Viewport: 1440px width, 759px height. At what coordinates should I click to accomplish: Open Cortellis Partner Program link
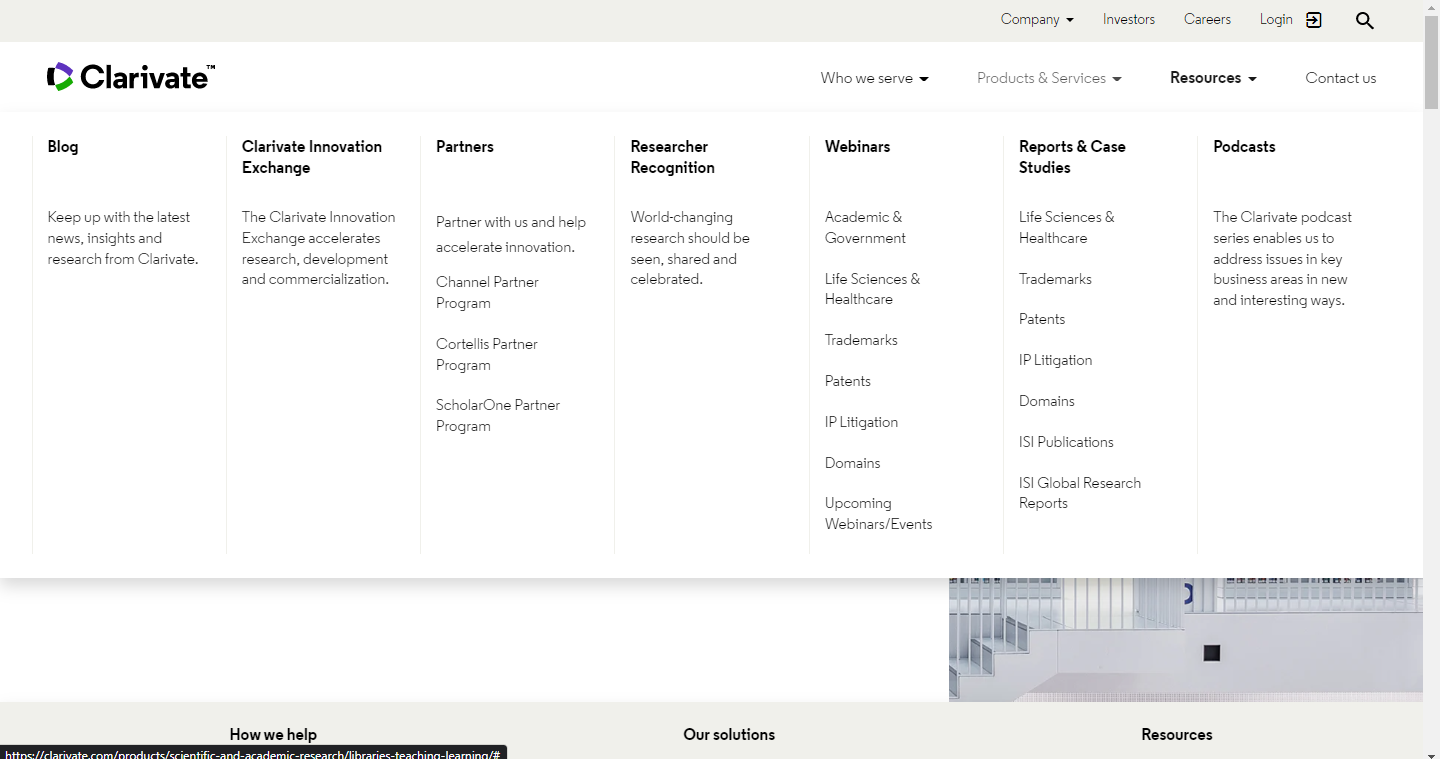pyautogui.click(x=487, y=354)
